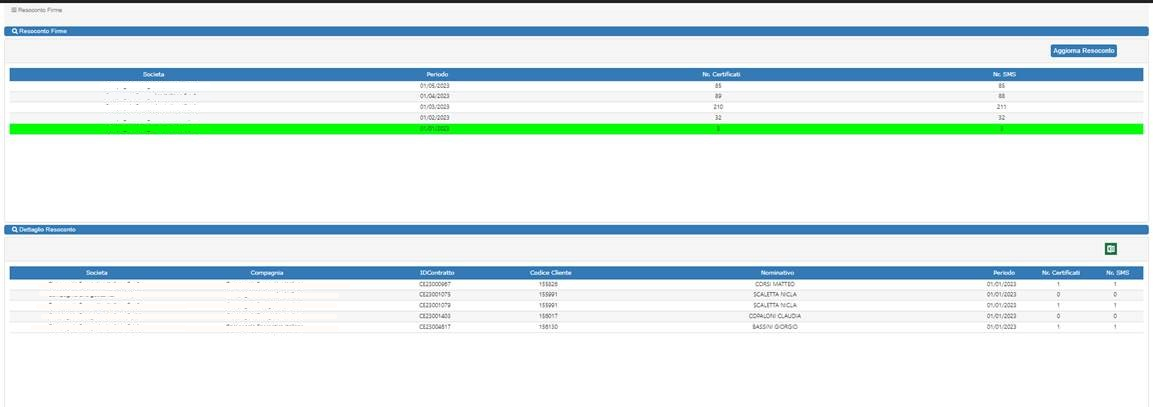Select the Resoconto Firme panel header
This screenshot has width=1153, height=407.
576,32
